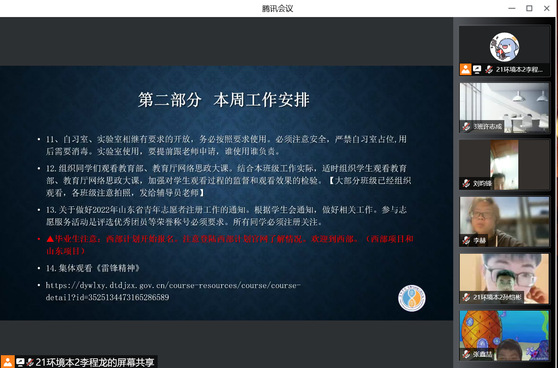Click muted mic icon beside 21环境本2孙怡彬
558x368 pixels.
click(x=466, y=297)
